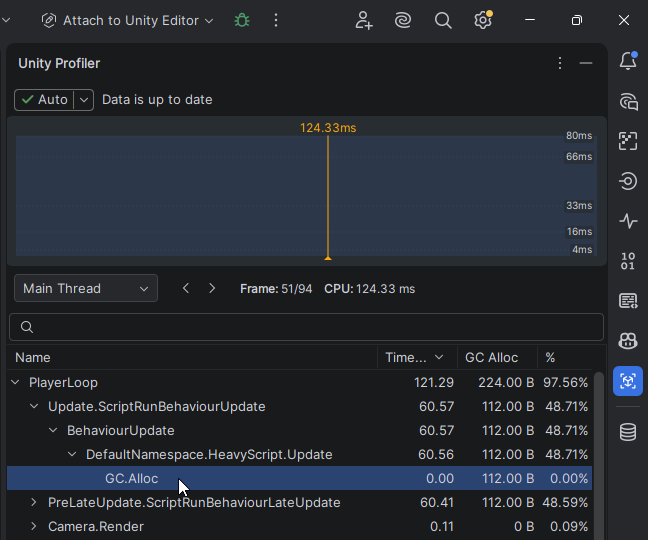Click the table vertical scrollbar
The height and width of the screenshot is (540, 648).
click(598, 454)
